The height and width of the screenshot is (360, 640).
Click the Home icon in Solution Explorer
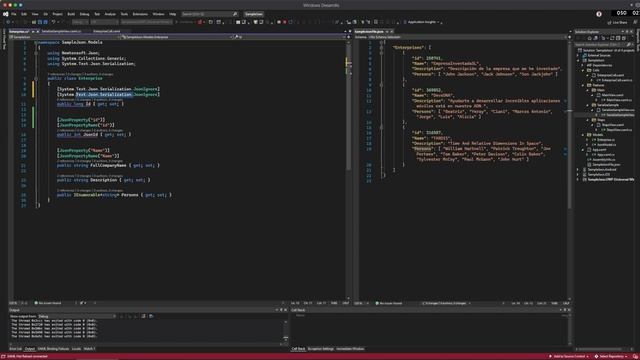click(x=589, y=38)
